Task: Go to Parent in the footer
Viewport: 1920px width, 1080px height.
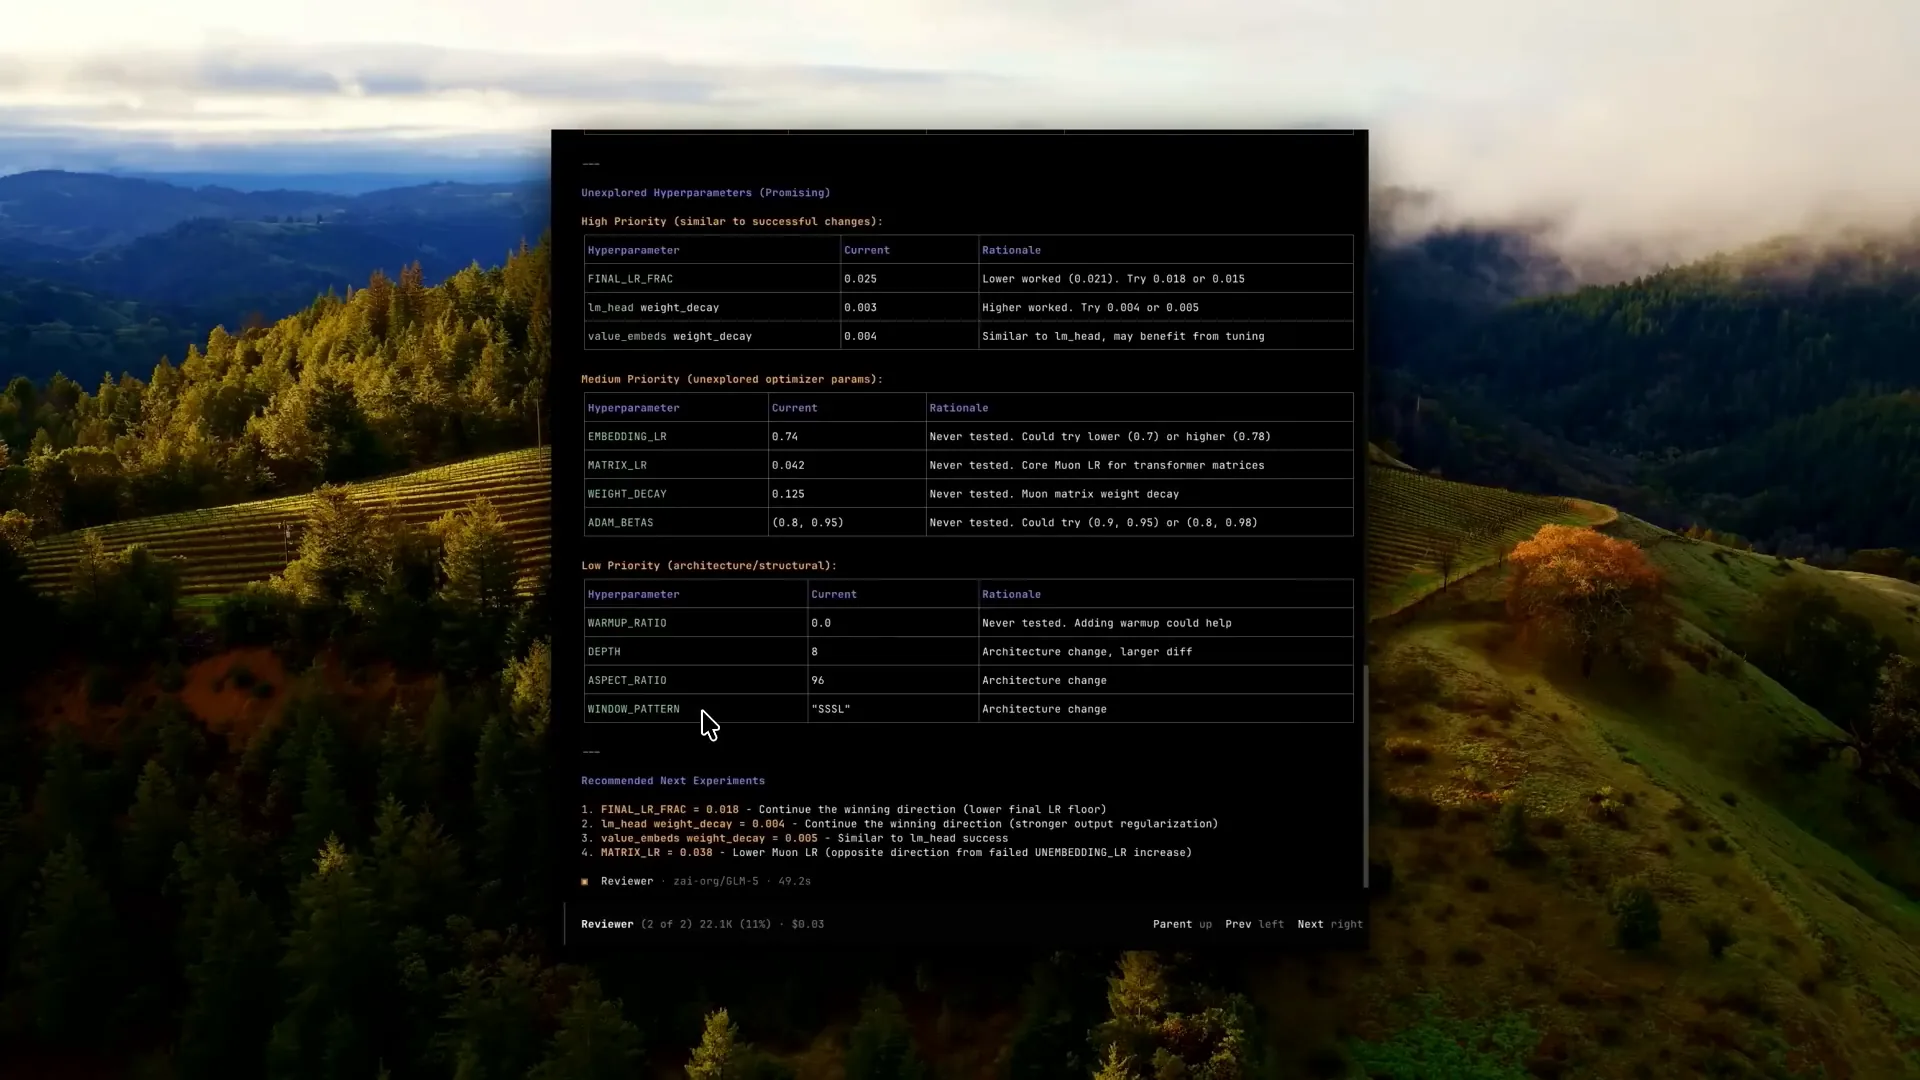Action: 1172,925
